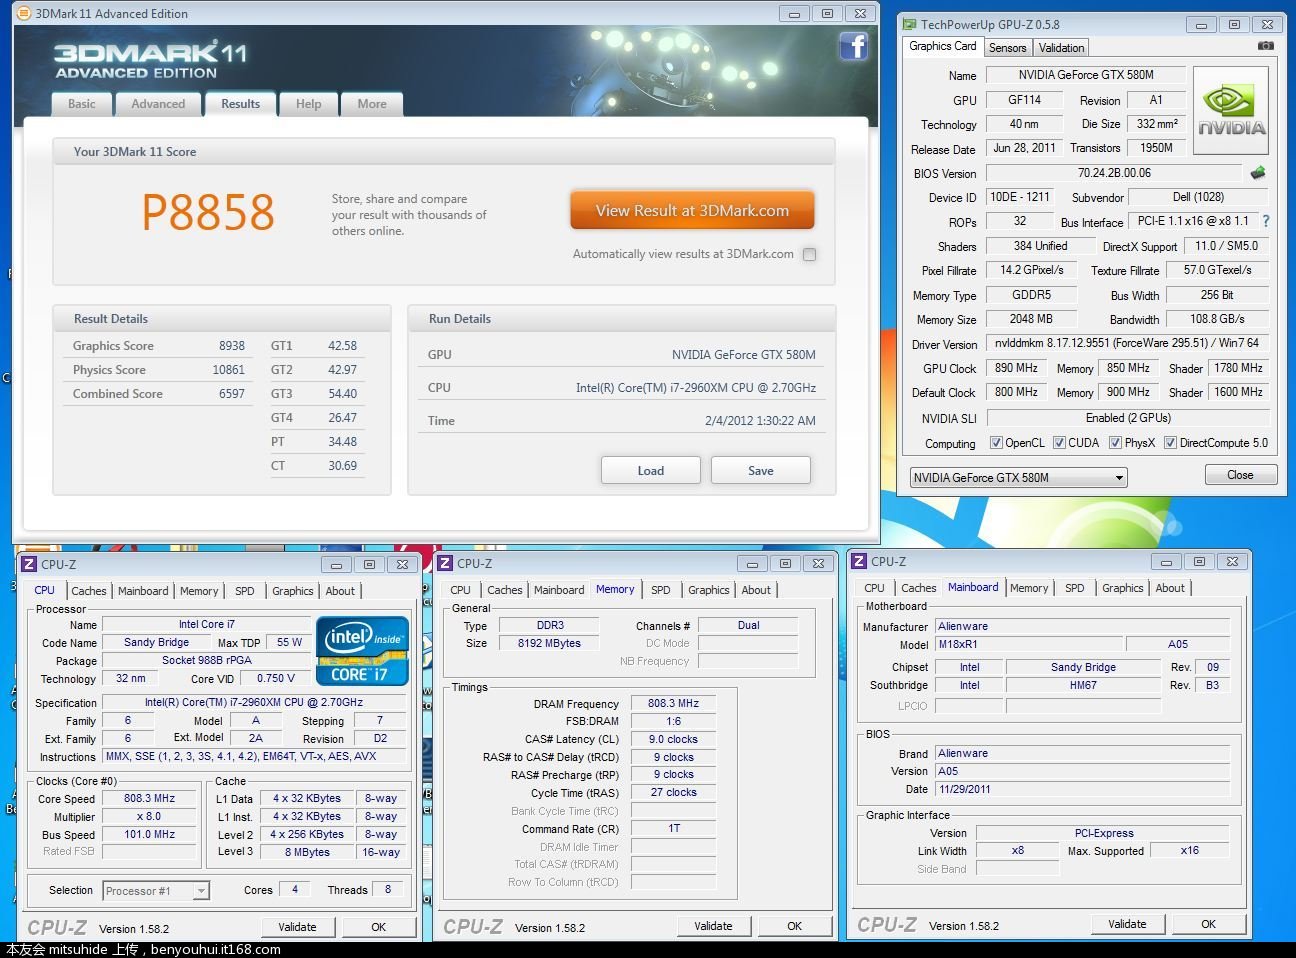Toggle the OpenCL checkbox in GPU-Z
This screenshot has width=1296, height=958.
tap(996, 443)
